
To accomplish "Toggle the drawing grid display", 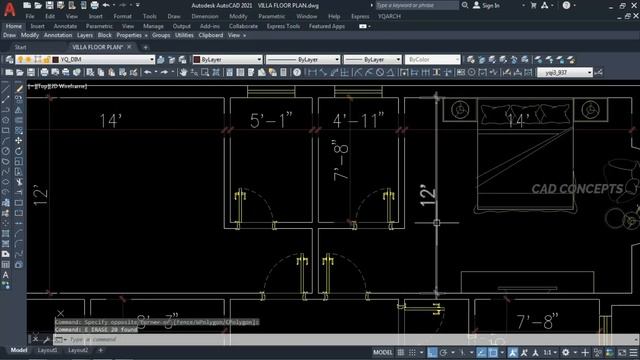I will point(401,352).
